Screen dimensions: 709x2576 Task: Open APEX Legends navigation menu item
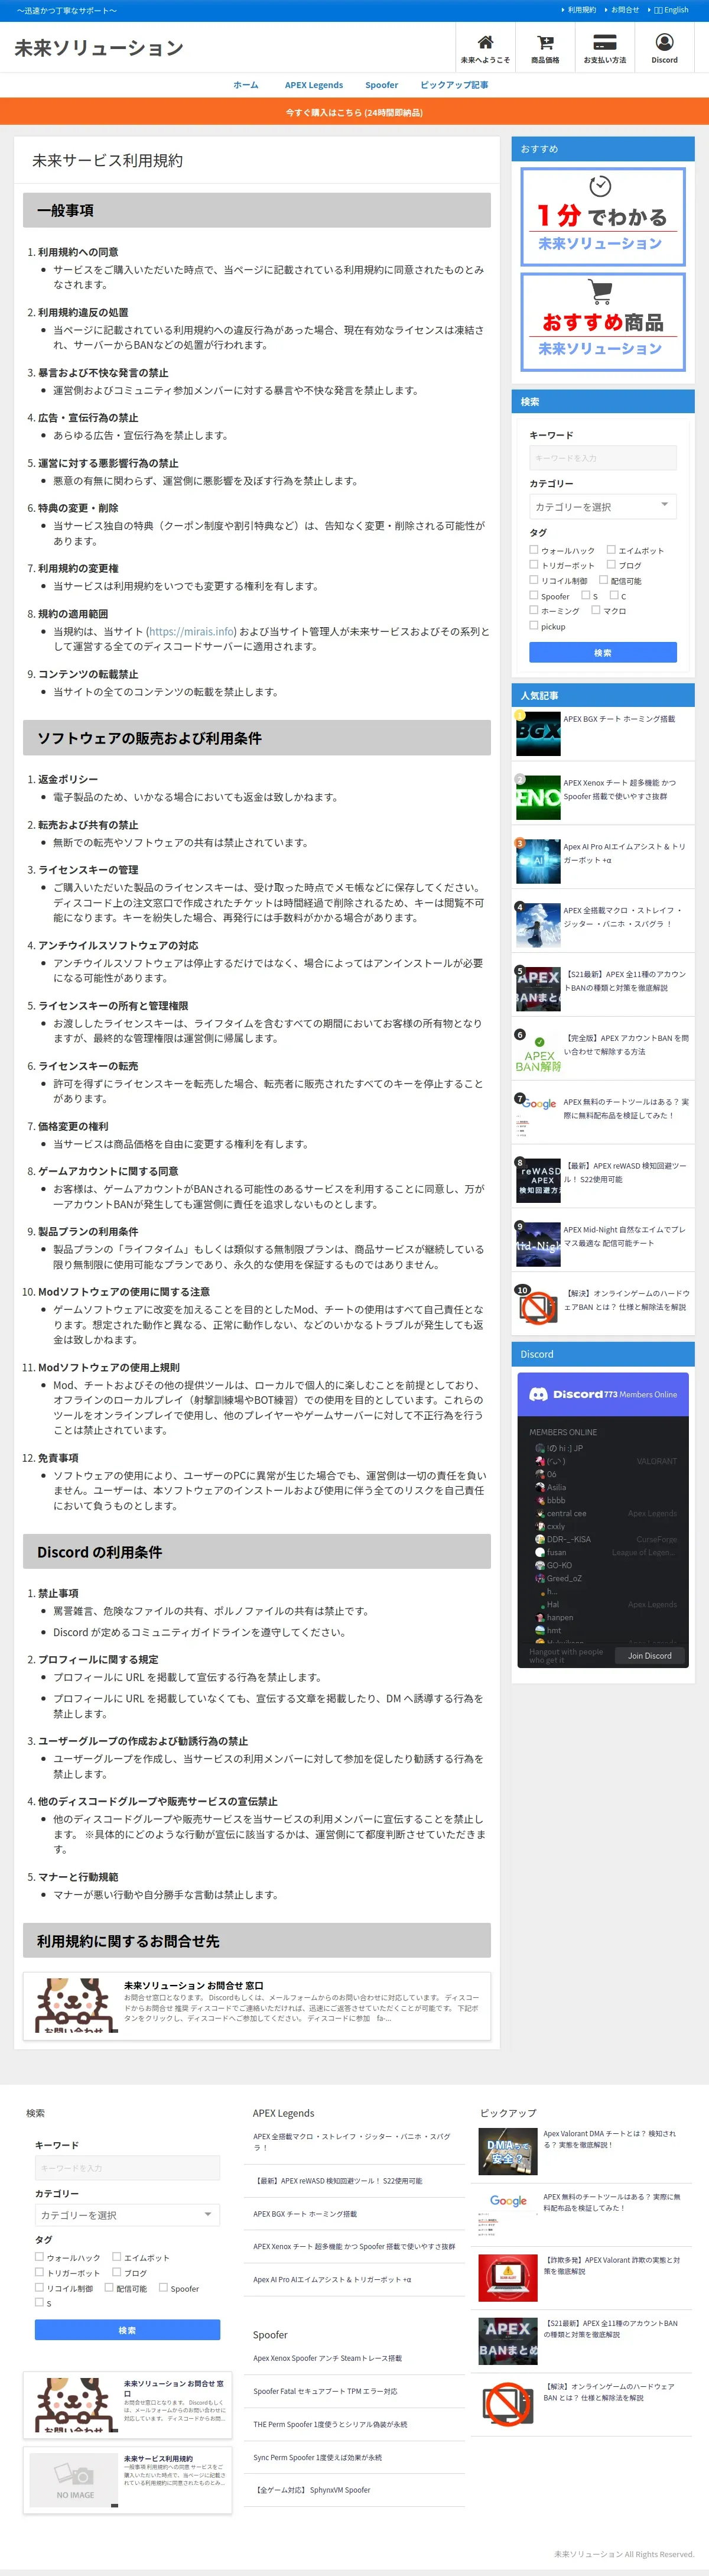pos(314,85)
